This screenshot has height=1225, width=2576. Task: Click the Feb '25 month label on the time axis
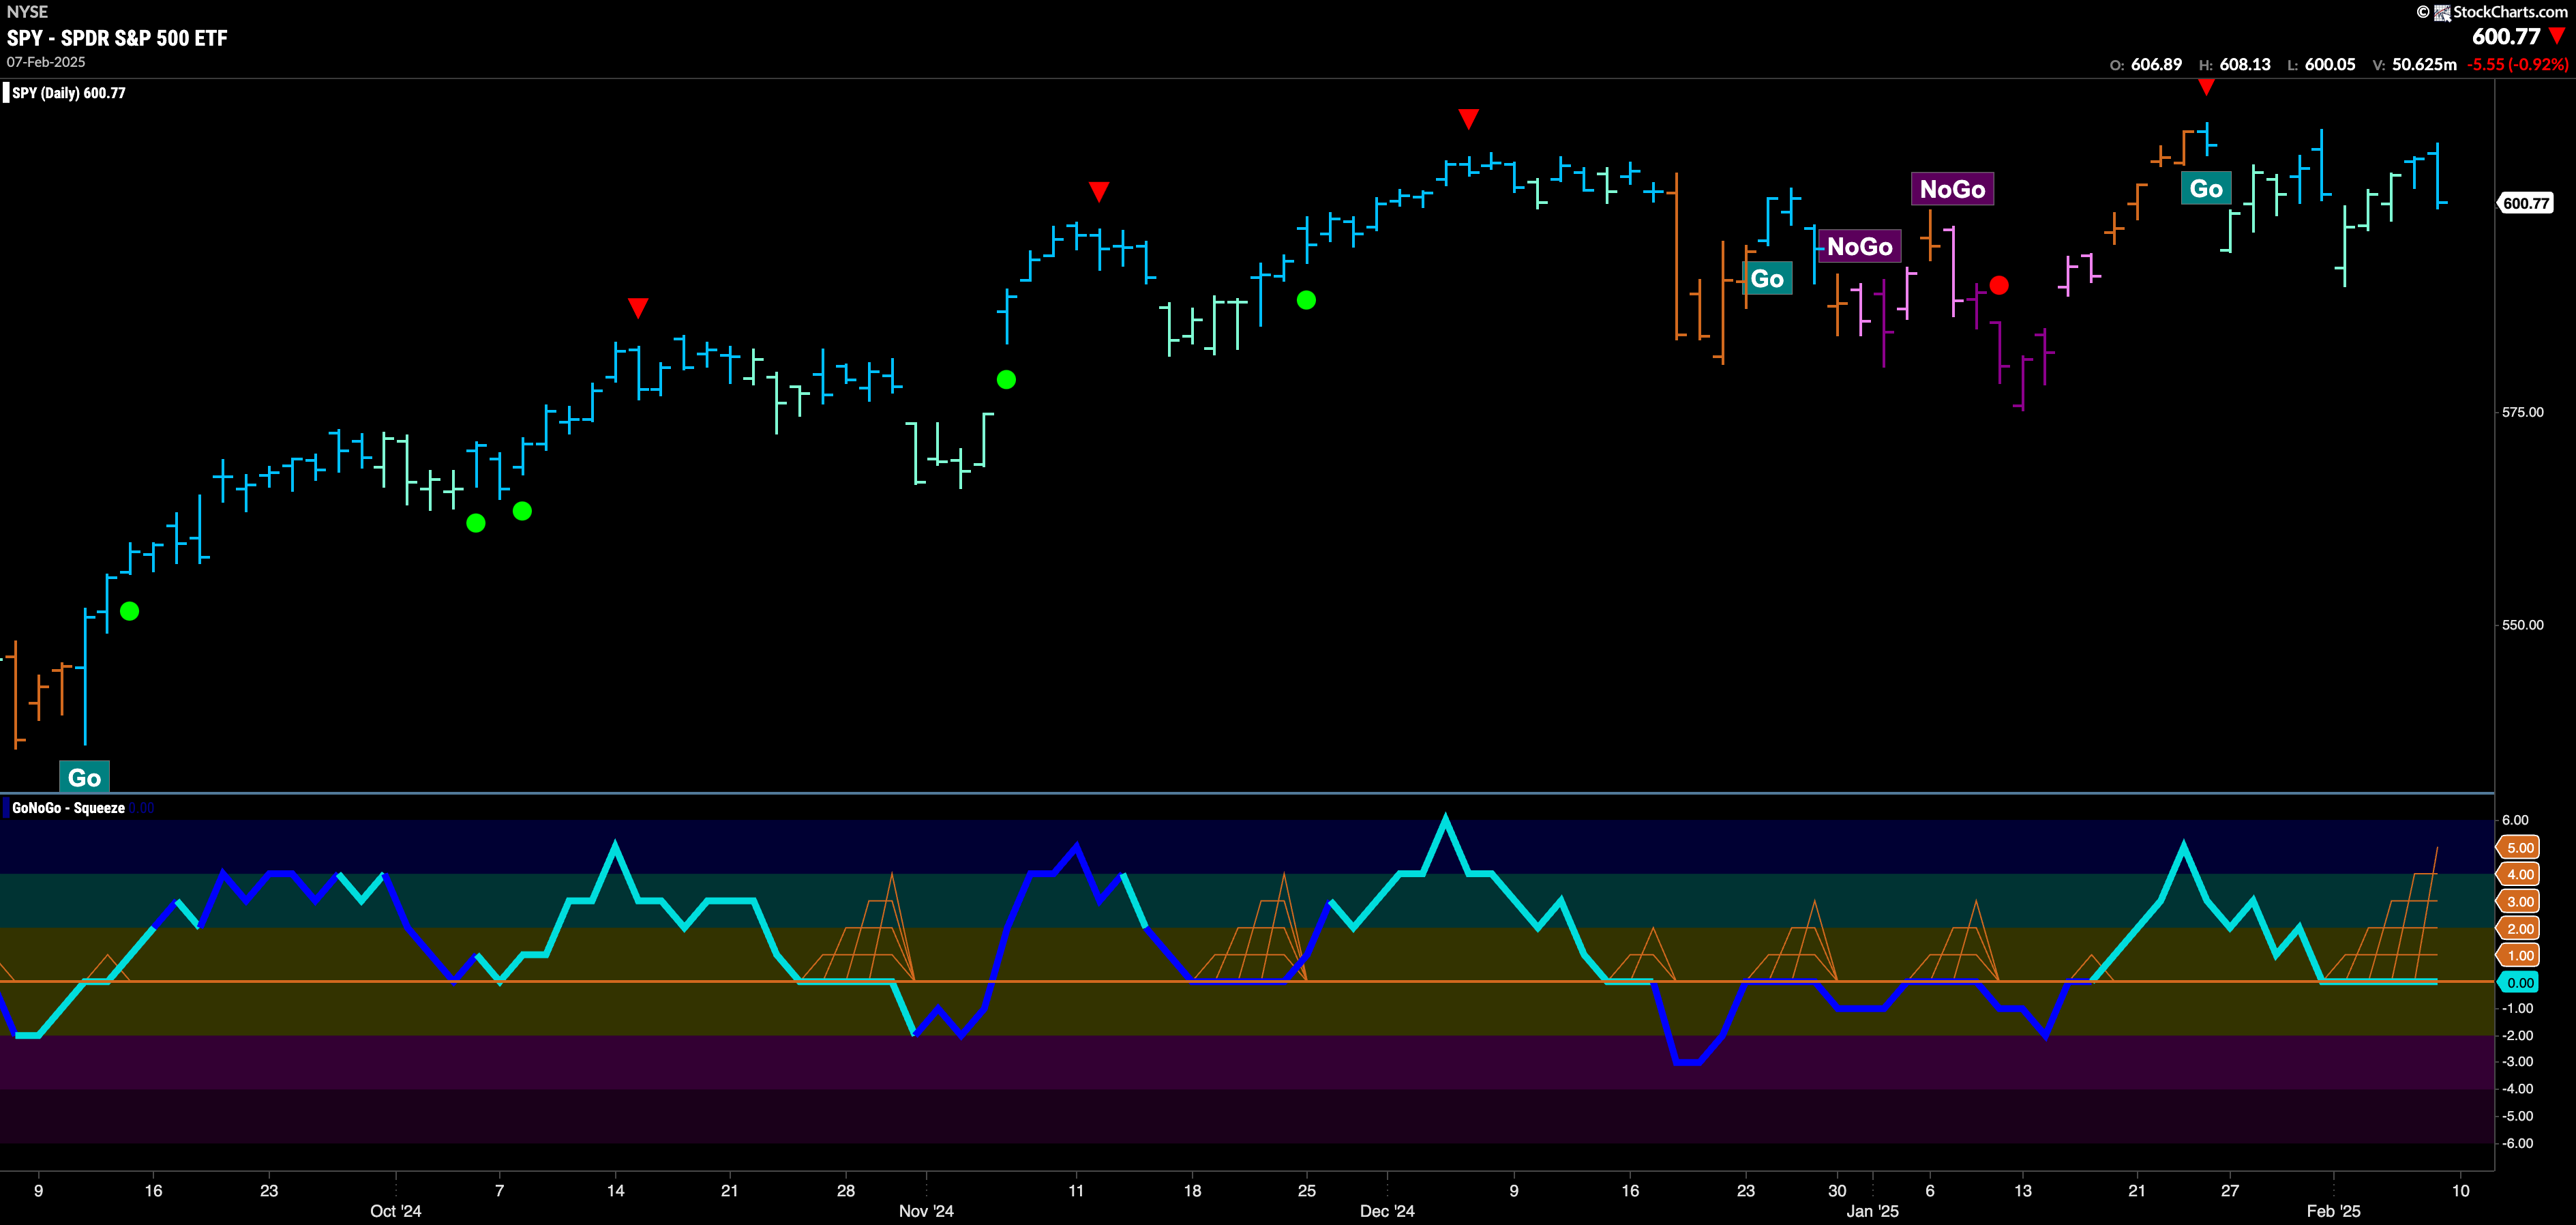click(x=2333, y=1211)
